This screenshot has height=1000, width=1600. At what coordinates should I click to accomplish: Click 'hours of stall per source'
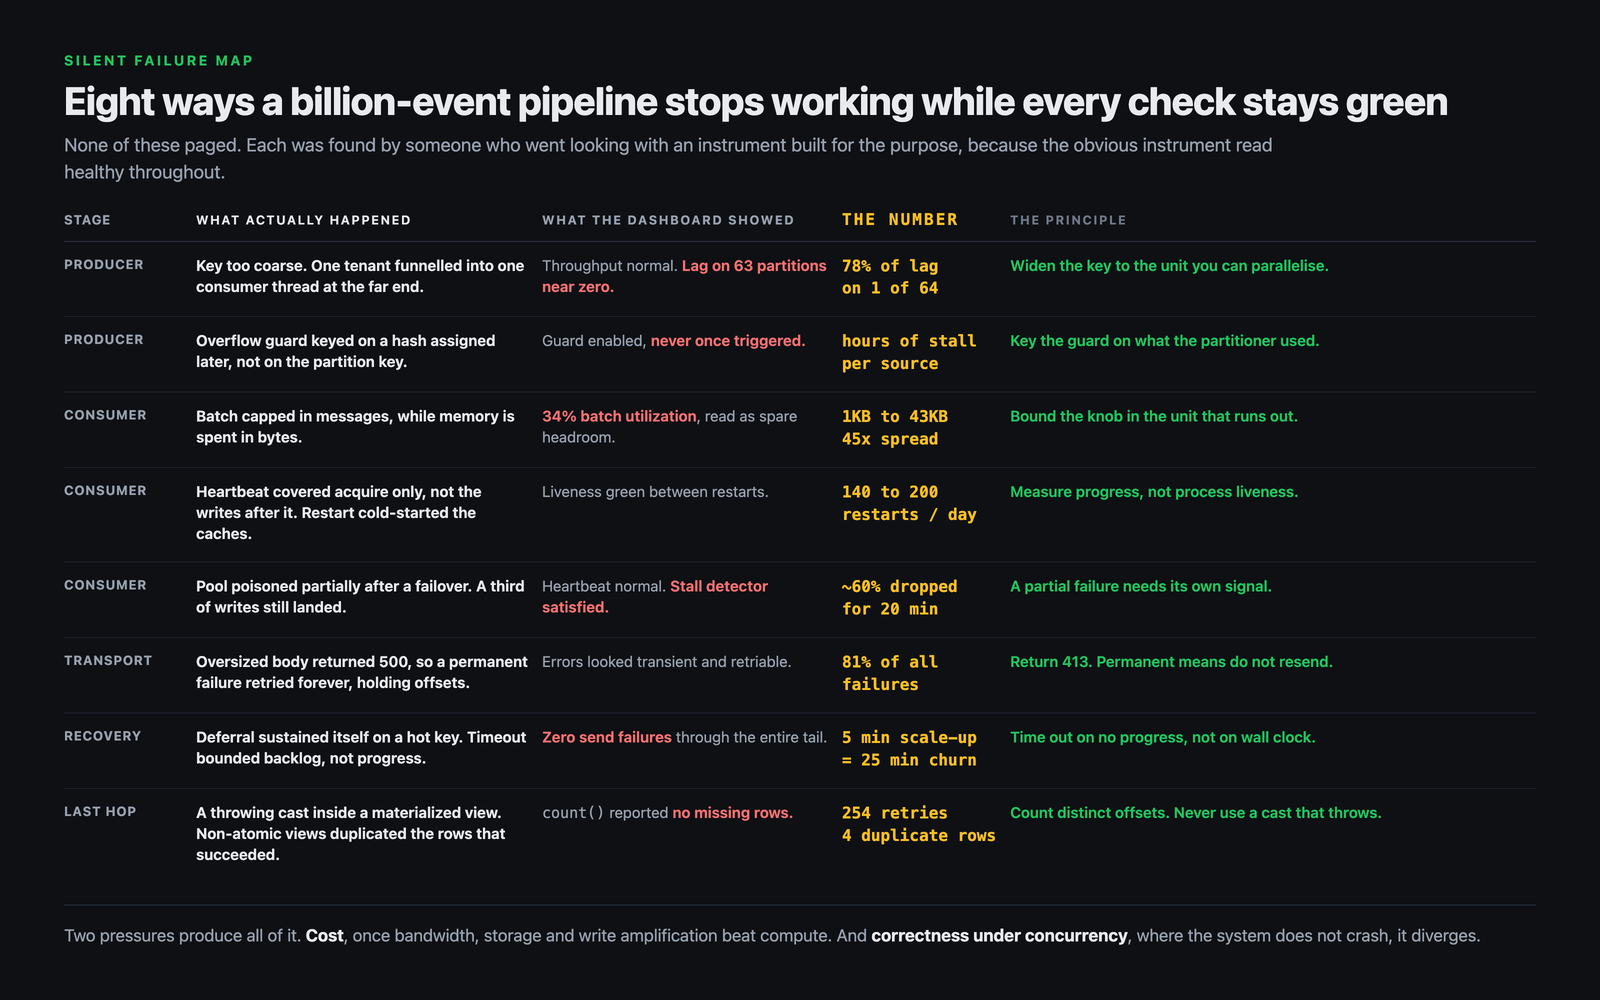point(909,352)
